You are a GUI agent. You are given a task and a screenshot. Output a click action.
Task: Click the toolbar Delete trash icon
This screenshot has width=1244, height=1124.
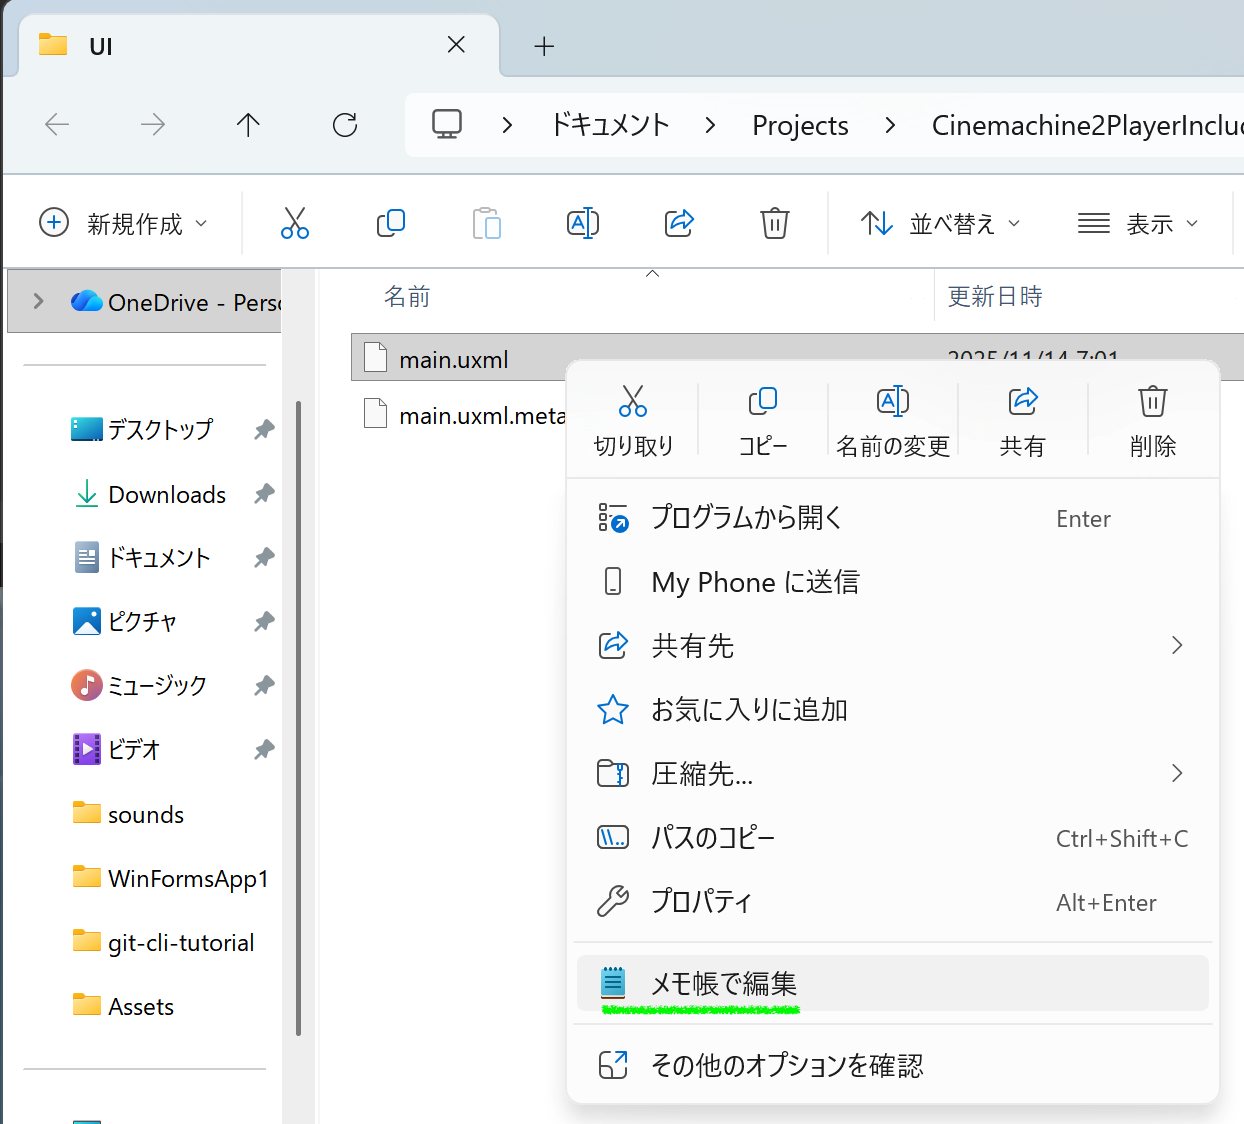(x=774, y=223)
